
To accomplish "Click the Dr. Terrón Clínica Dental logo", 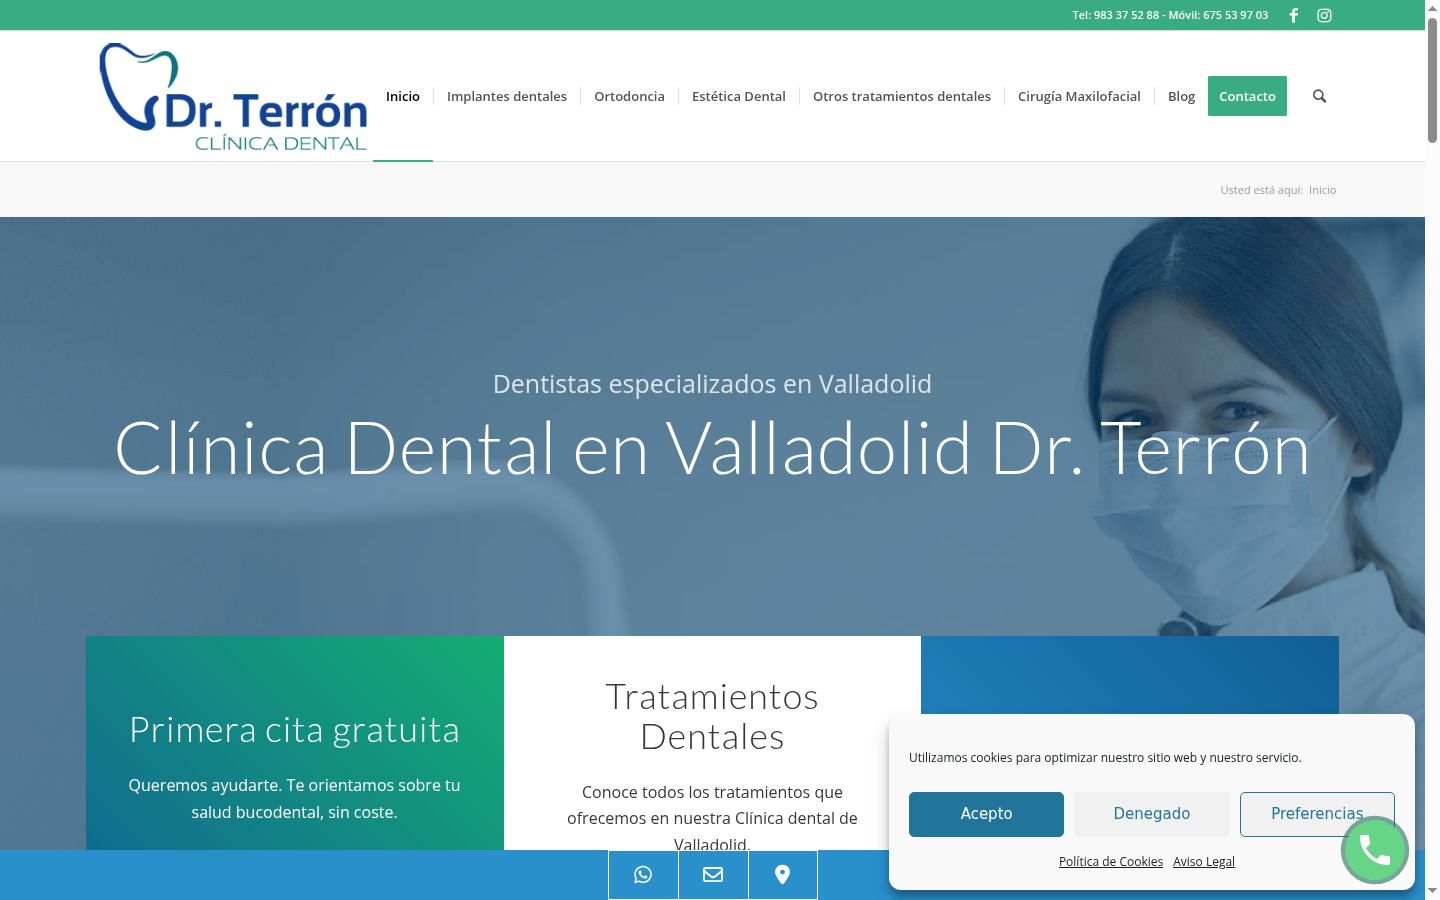I will (234, 97).
